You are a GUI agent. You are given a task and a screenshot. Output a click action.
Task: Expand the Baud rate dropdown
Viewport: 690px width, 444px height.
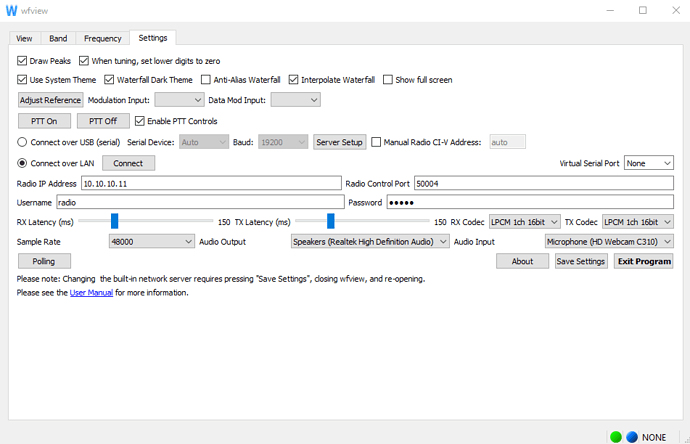point(283,142)
